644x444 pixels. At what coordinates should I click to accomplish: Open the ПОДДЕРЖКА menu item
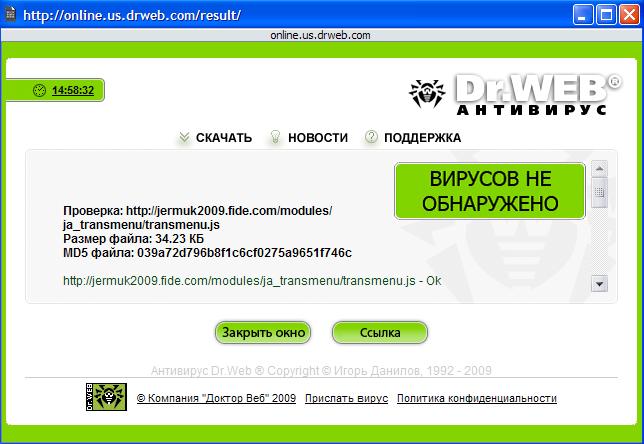(422, 138)
